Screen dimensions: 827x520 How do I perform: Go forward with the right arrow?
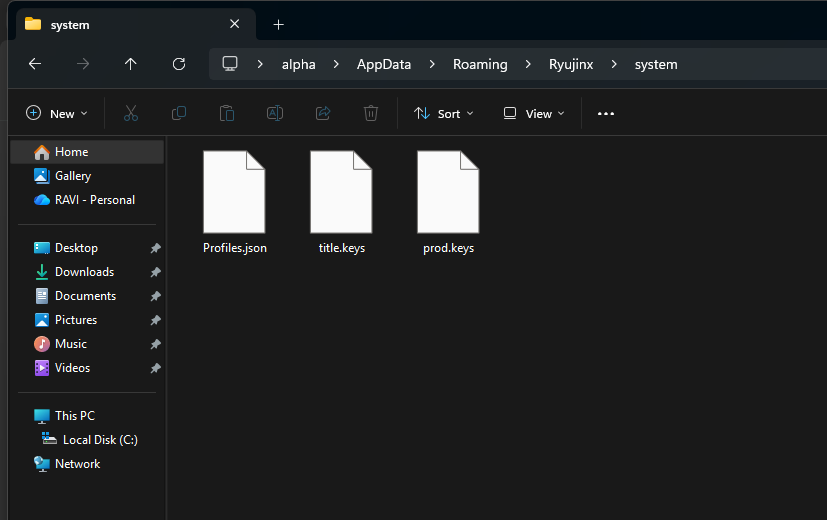[83, 64]
